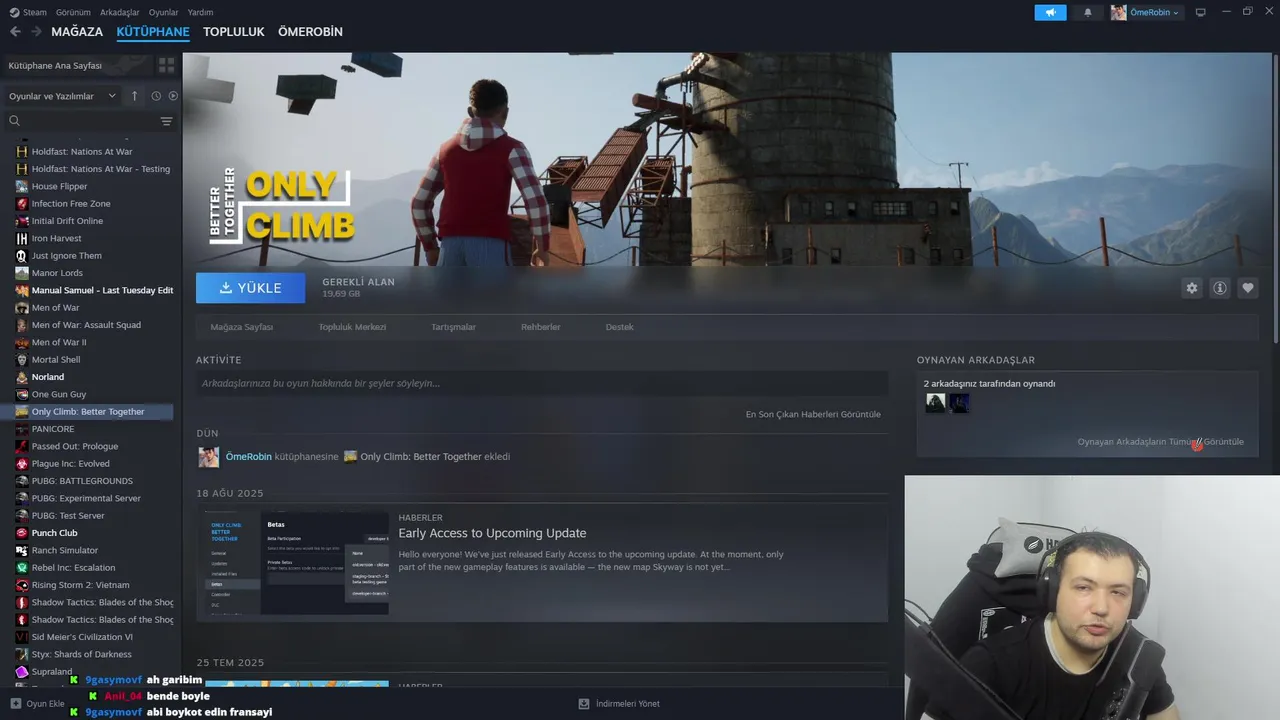1280x720 pixels.
Task: Open Topluluk Merkezi link
Action: point(352,327)
